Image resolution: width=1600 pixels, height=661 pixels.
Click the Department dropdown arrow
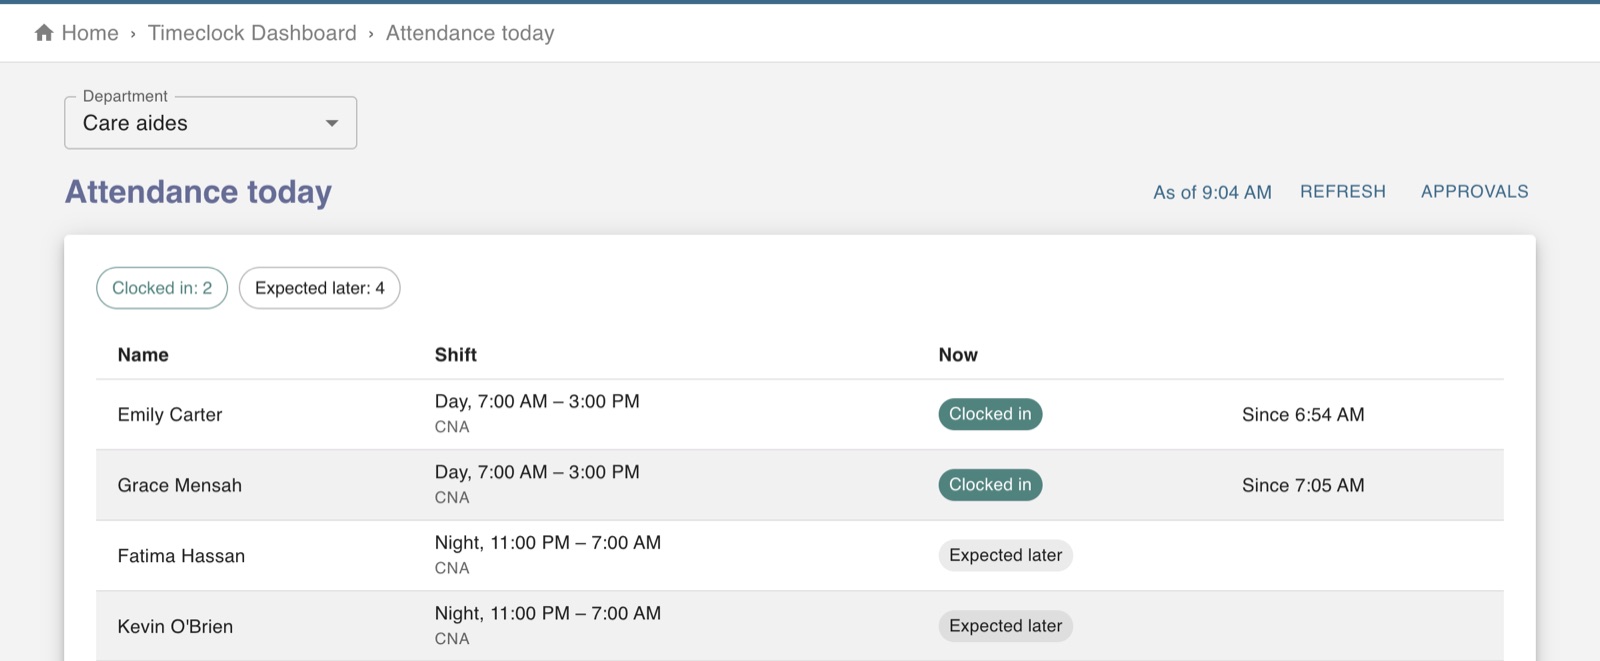(332, 123)
